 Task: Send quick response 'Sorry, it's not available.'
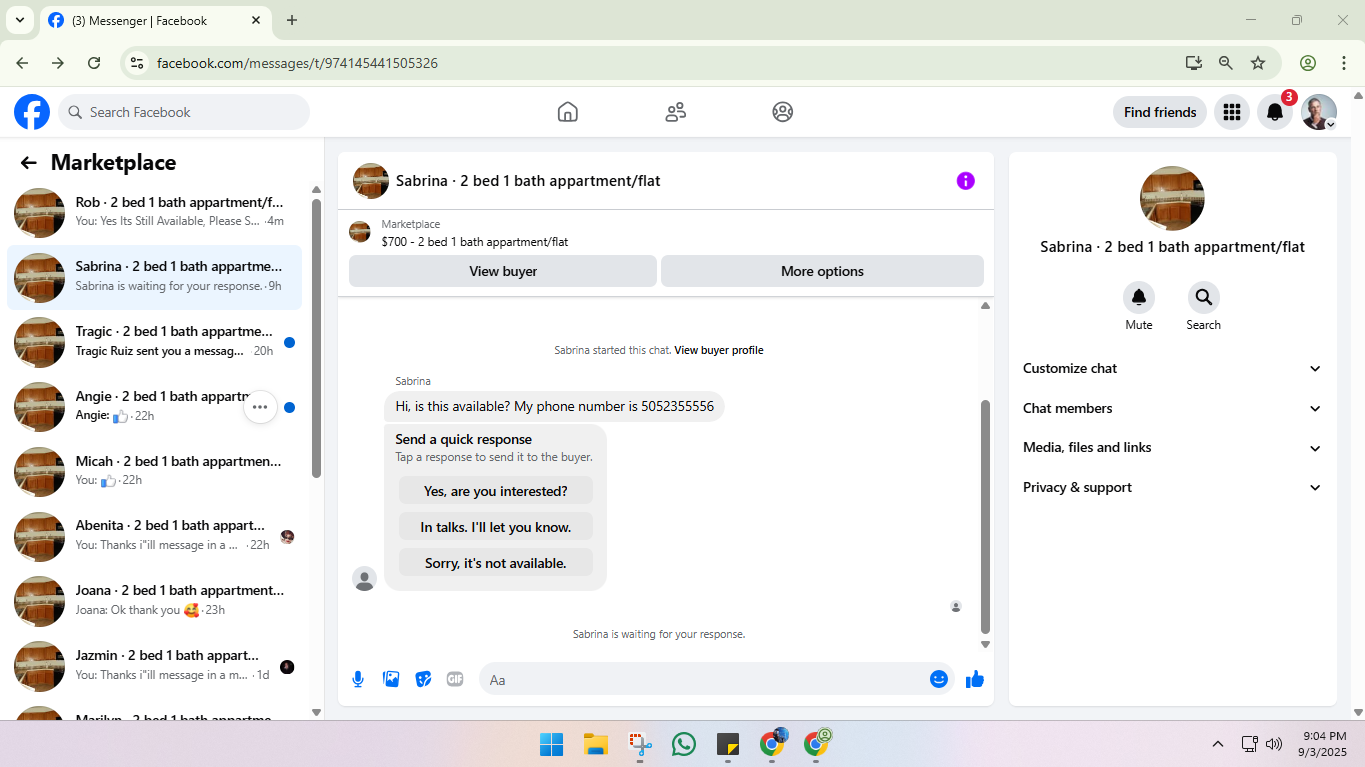point(496,563)
